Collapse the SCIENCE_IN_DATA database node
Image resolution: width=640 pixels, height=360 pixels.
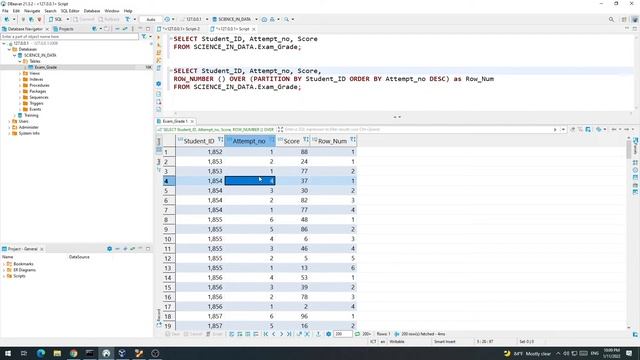15,55
